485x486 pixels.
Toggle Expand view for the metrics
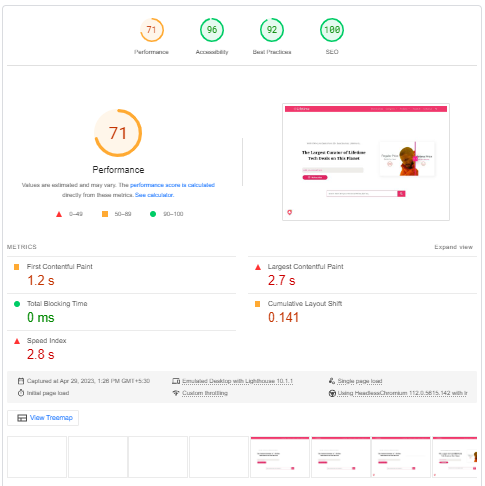453,247
